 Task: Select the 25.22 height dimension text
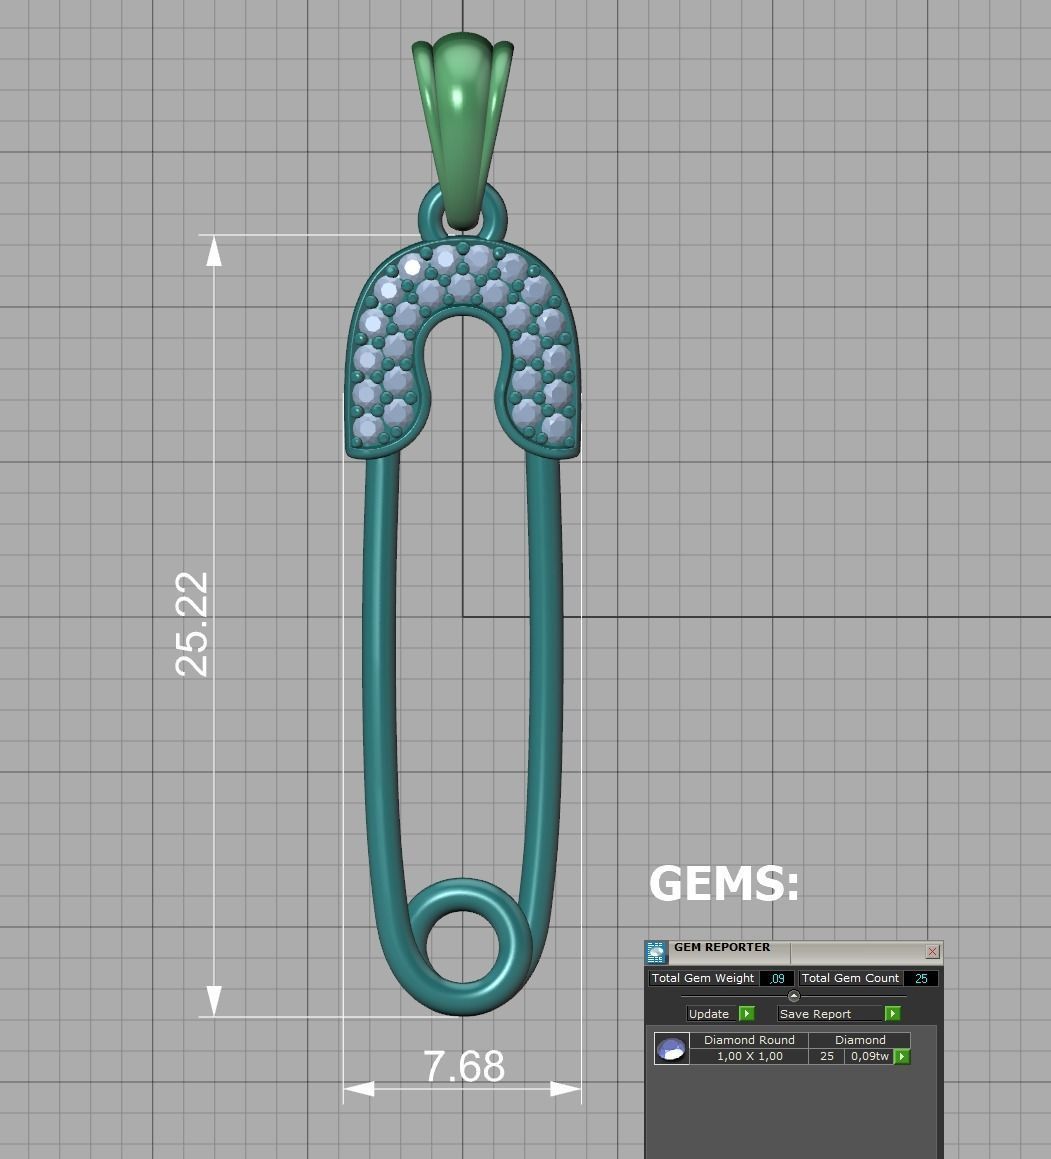pos(192,625)
